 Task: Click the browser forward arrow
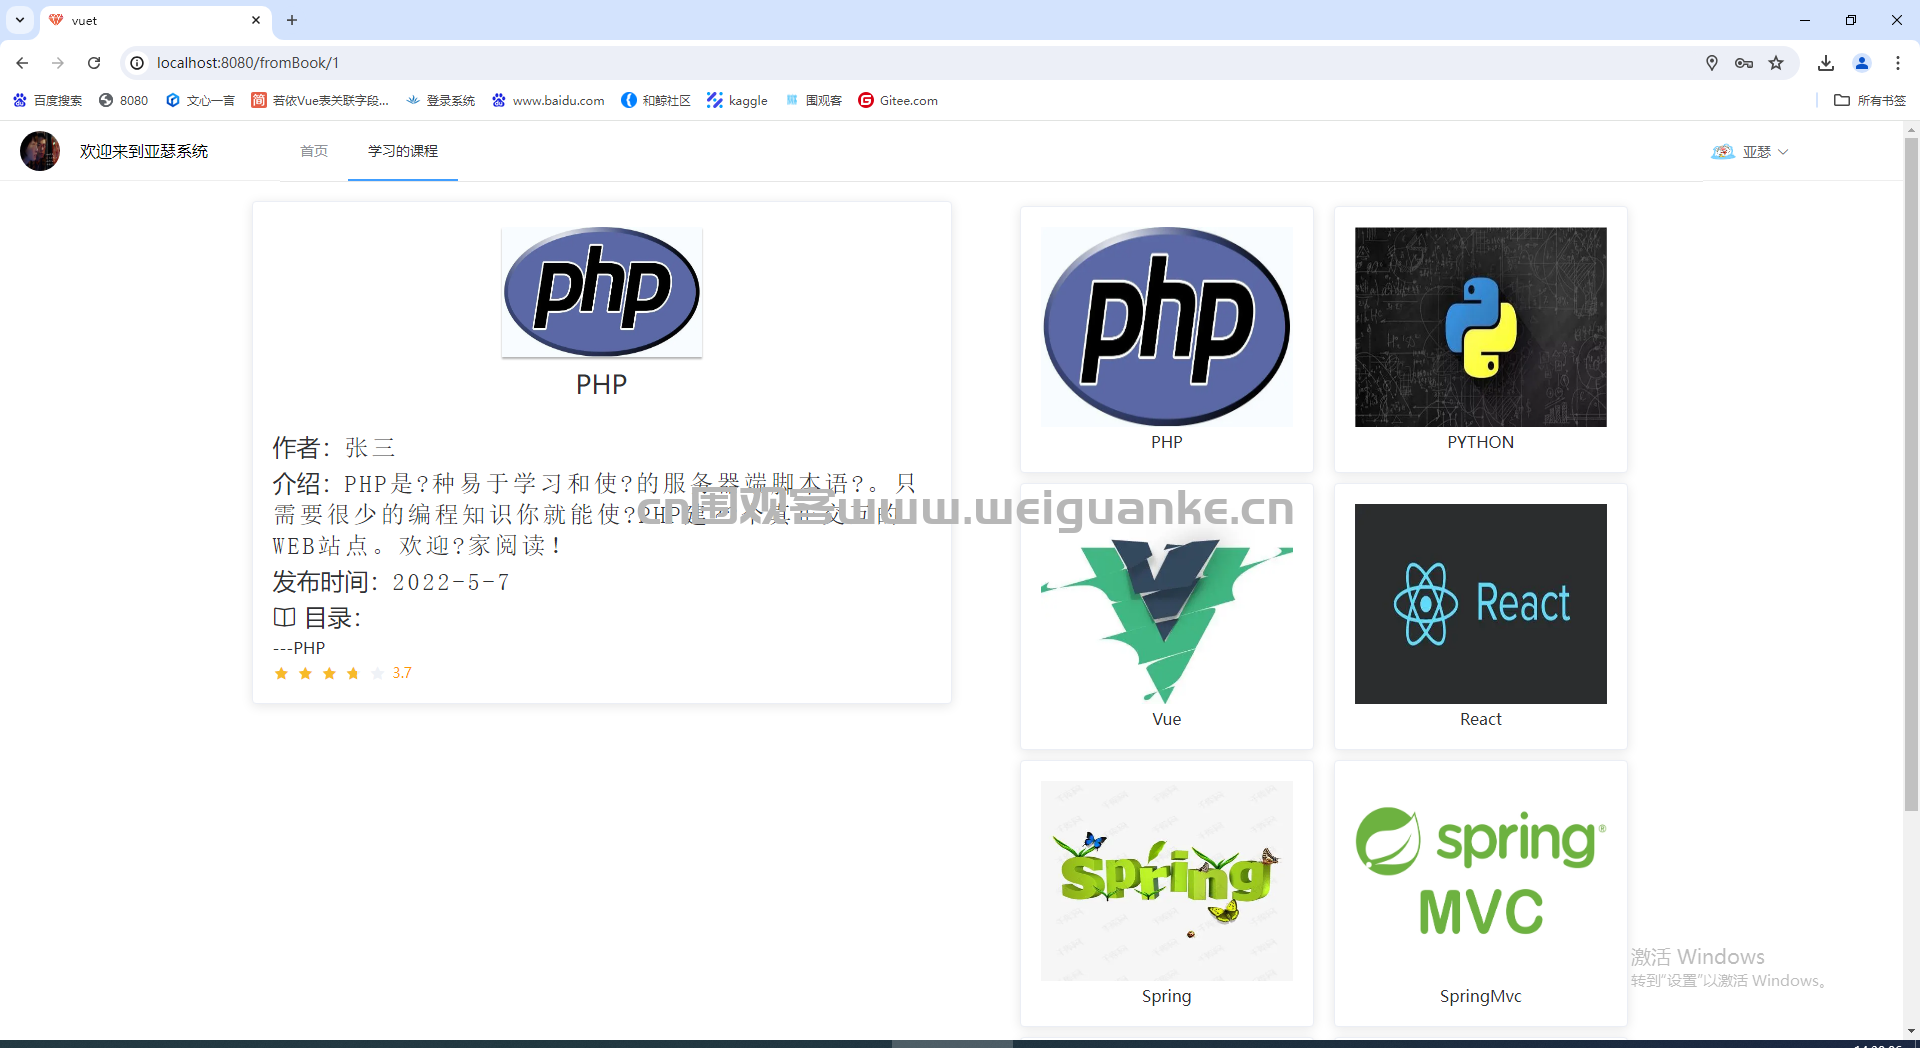click(x=58, y=63)
